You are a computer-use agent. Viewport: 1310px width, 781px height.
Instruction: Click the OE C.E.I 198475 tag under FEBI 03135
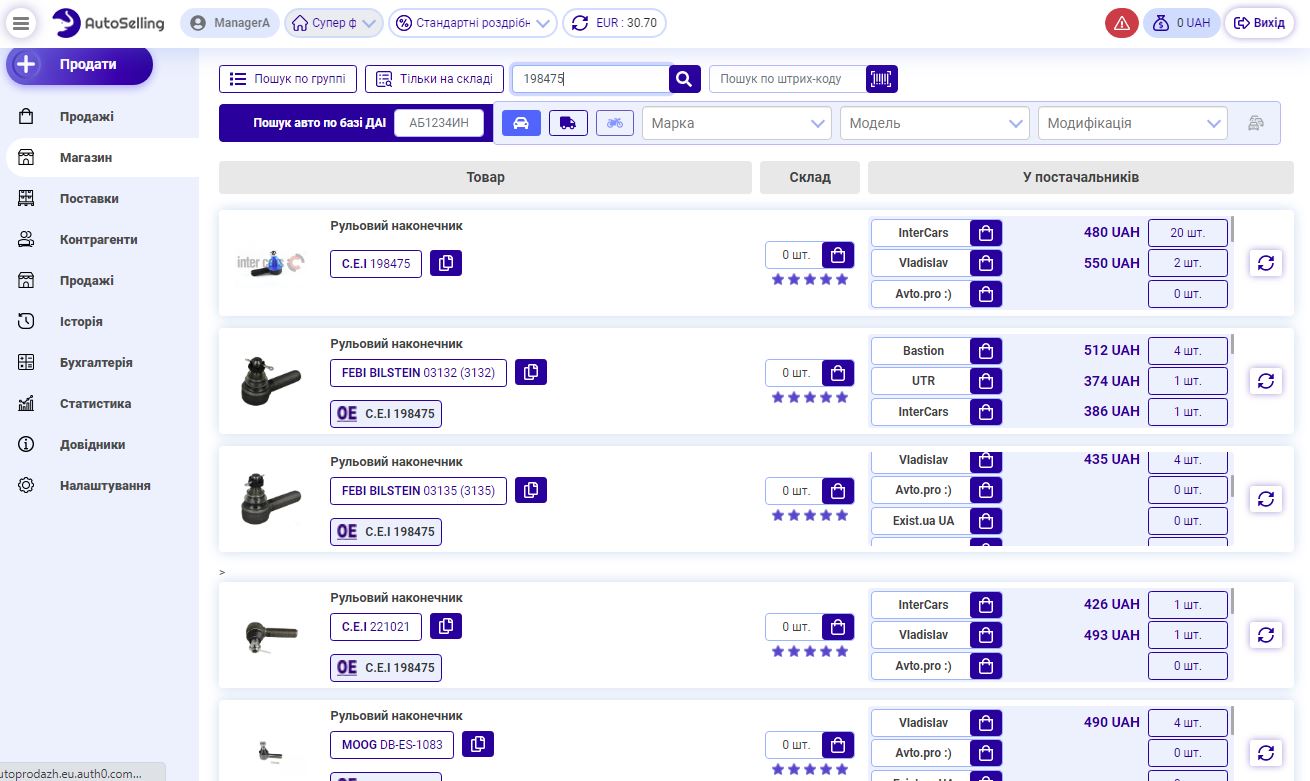point(386,532)
